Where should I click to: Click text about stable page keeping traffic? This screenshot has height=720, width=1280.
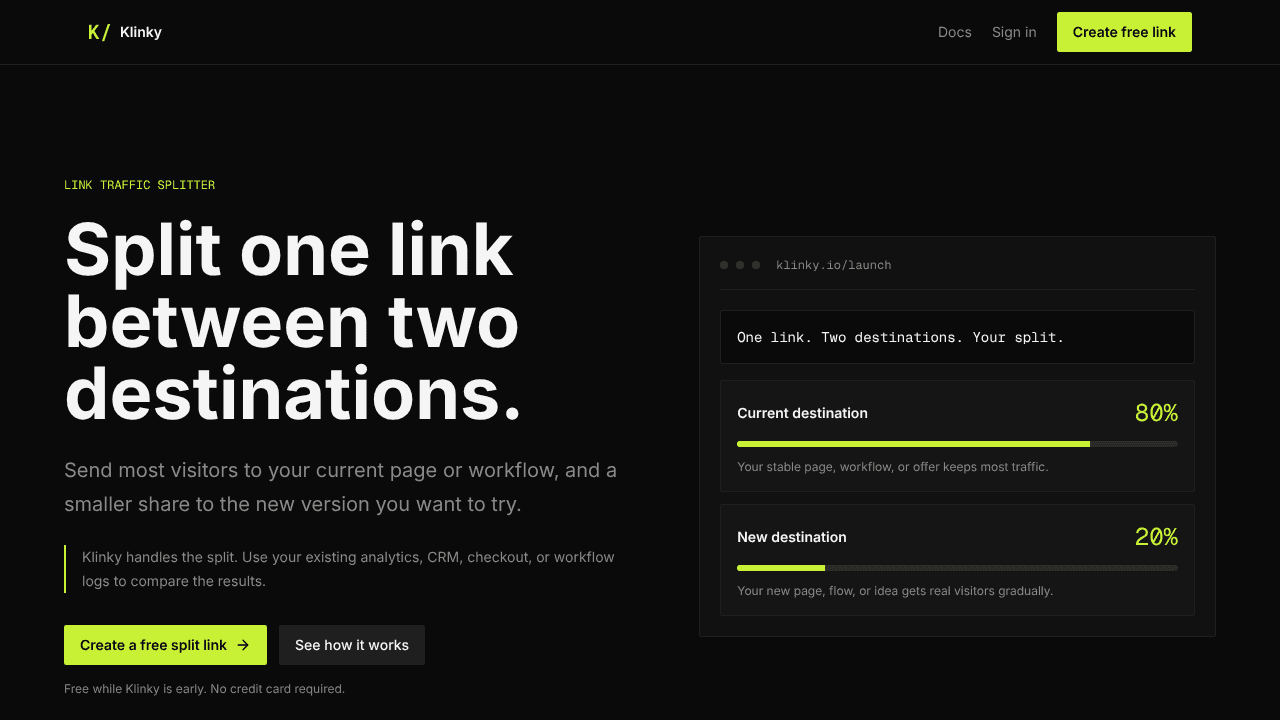pyautogui.click(x=893, y=467)
